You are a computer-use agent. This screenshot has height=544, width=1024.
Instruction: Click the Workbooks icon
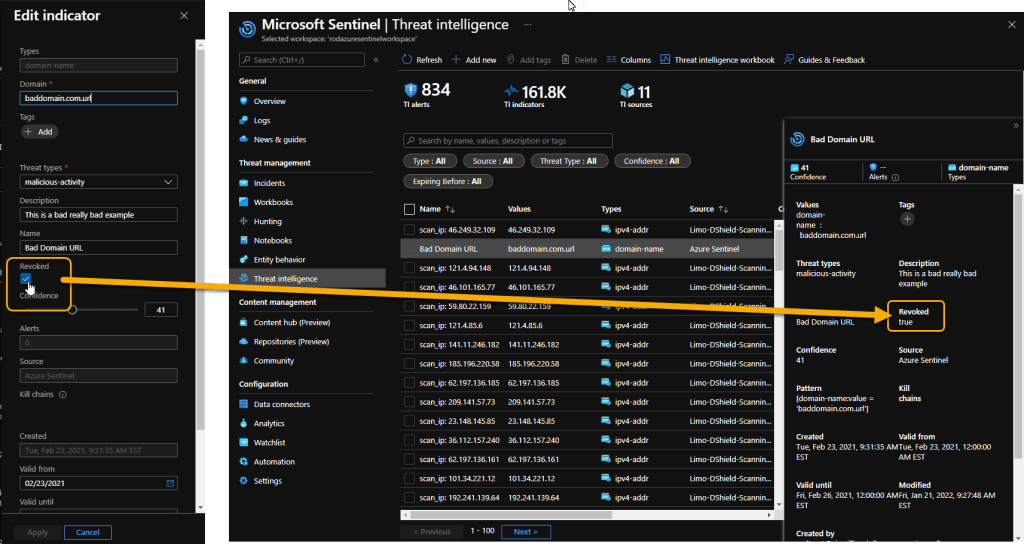244,202
